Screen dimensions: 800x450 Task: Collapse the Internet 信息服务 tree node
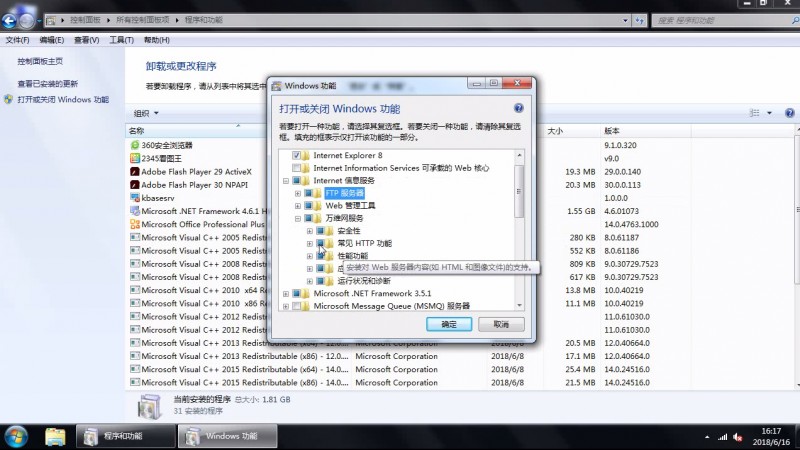286,181
